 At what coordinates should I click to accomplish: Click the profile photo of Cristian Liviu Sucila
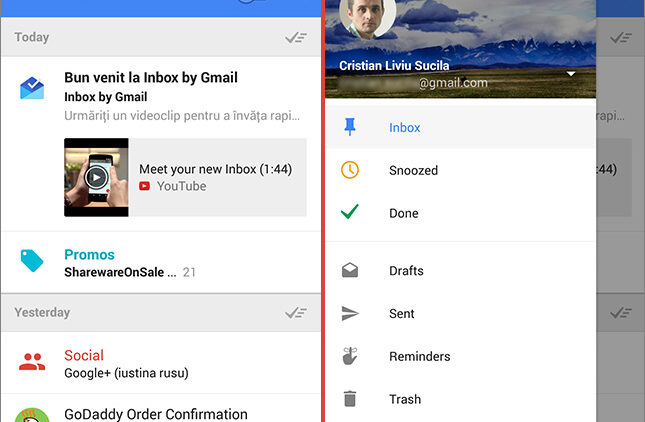click(367, 20)
